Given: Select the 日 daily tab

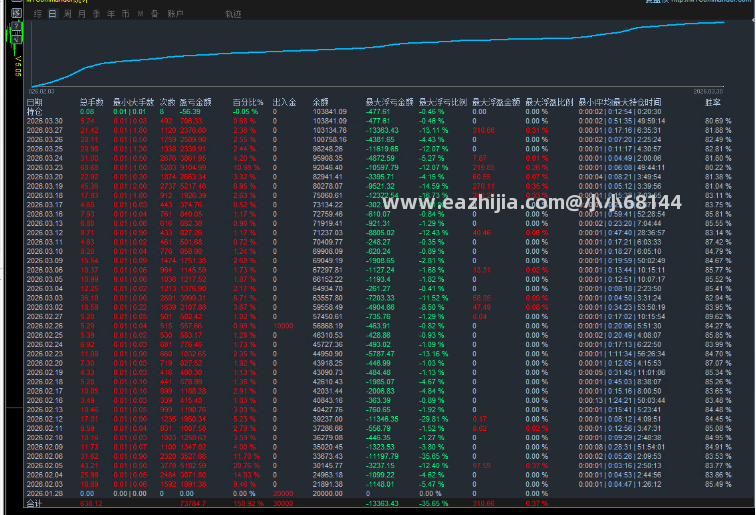Looking at the screenshot, I should coord(52,14).
